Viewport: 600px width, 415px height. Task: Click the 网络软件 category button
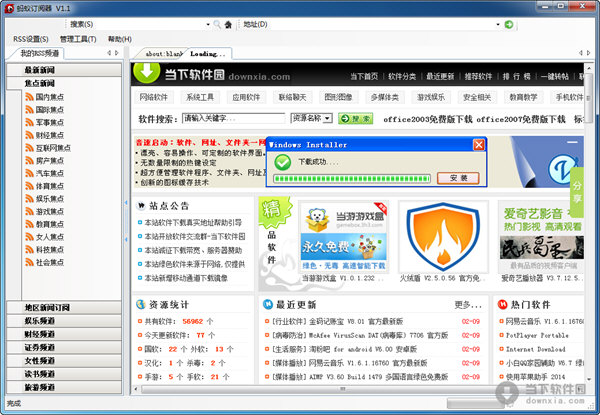[x=153, y=97]
